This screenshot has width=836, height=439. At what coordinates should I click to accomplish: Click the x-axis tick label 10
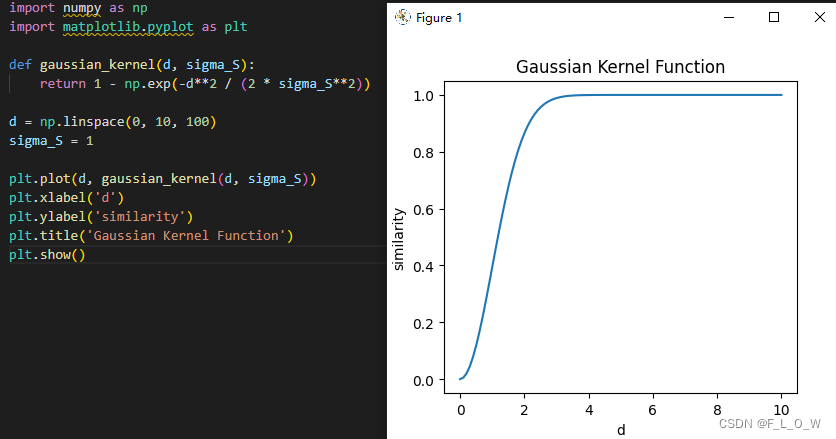pos(781,410)
